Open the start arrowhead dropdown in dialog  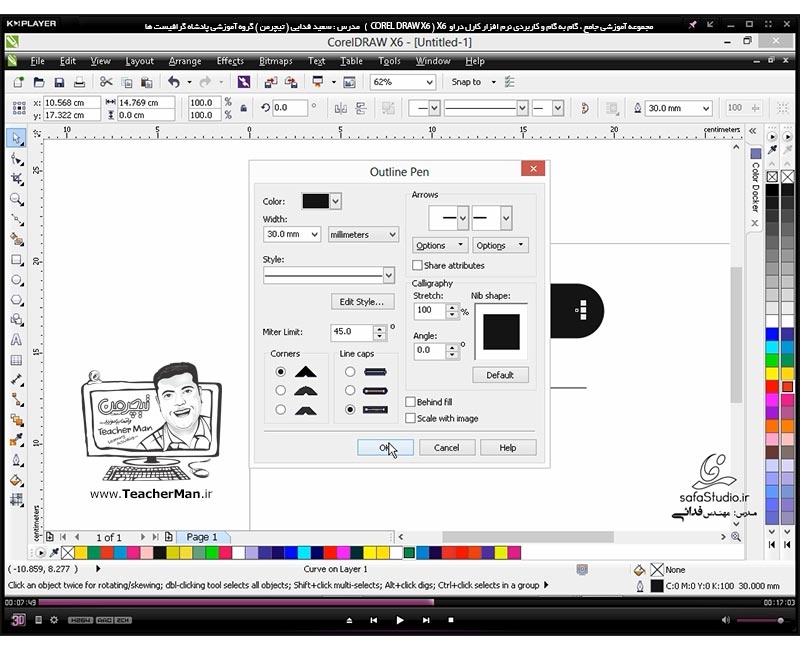click(463, 218)
